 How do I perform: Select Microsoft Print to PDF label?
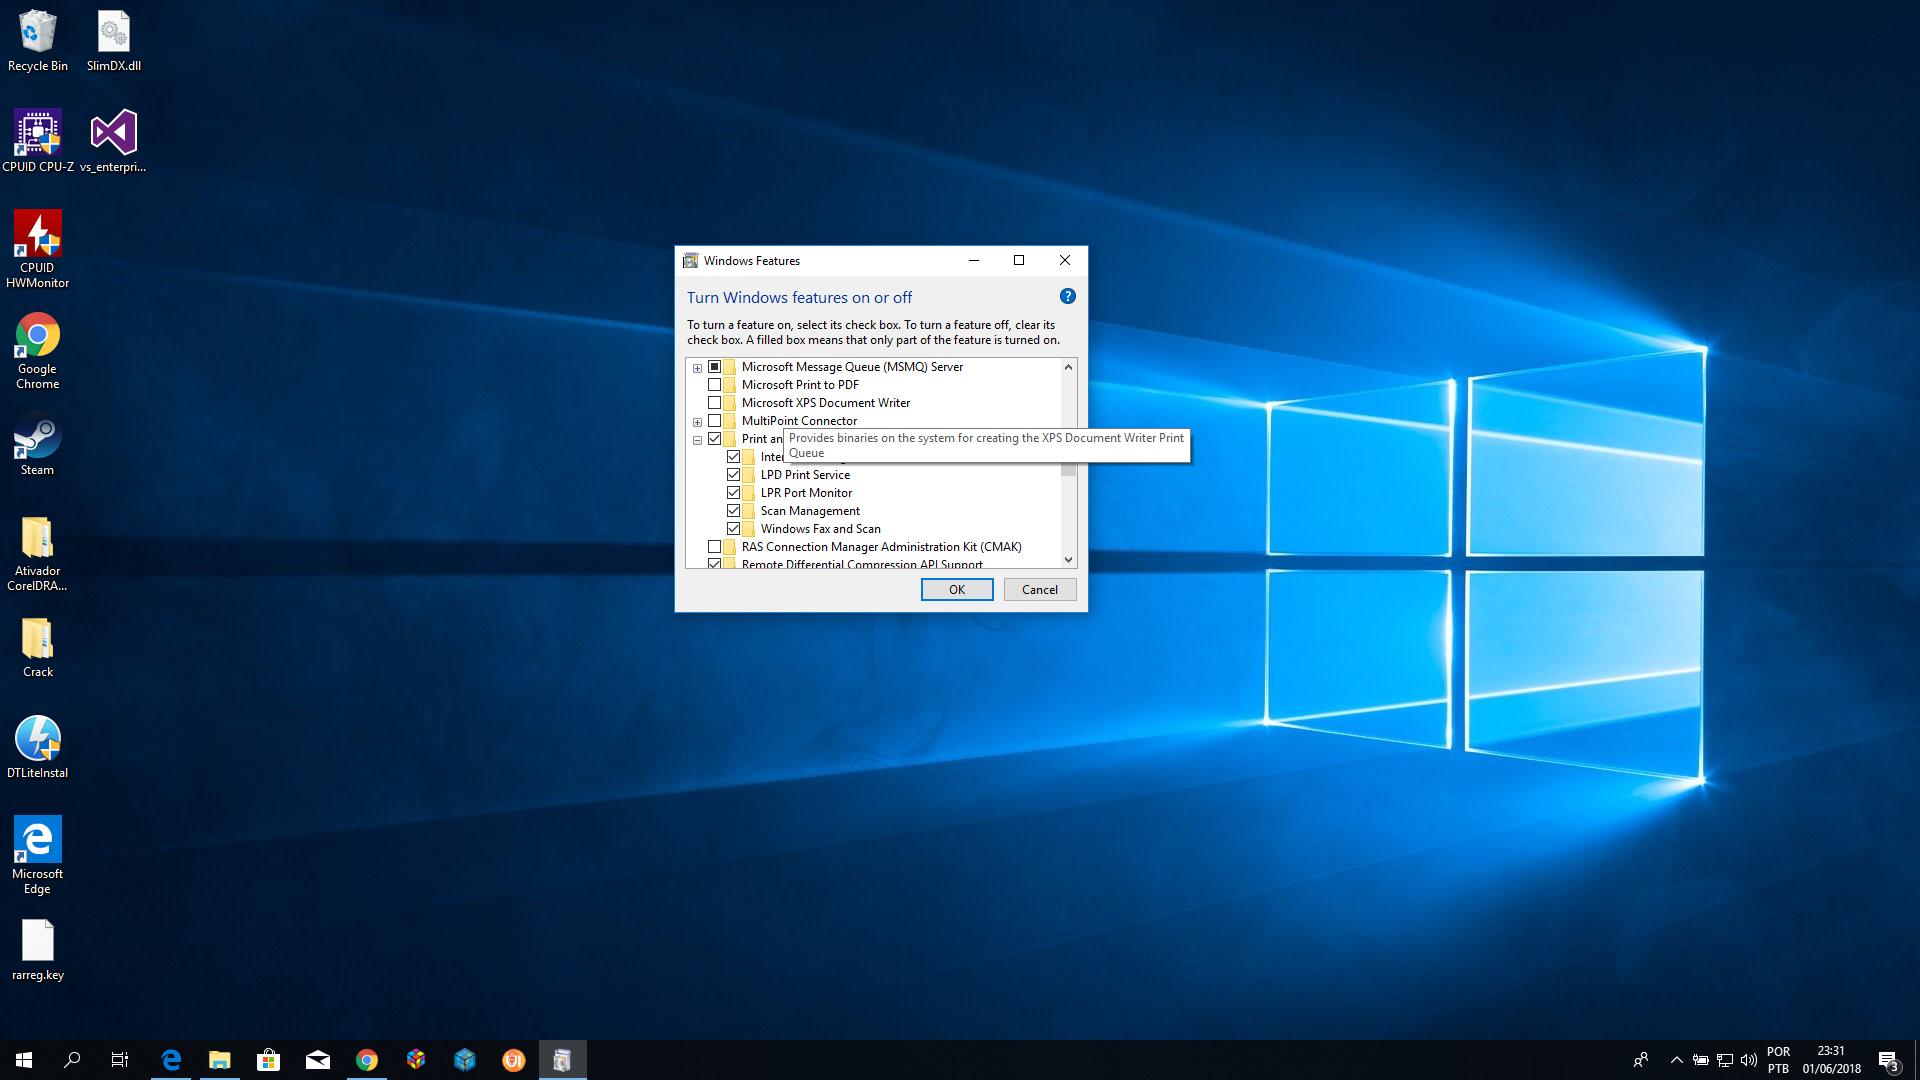(800, 385)
